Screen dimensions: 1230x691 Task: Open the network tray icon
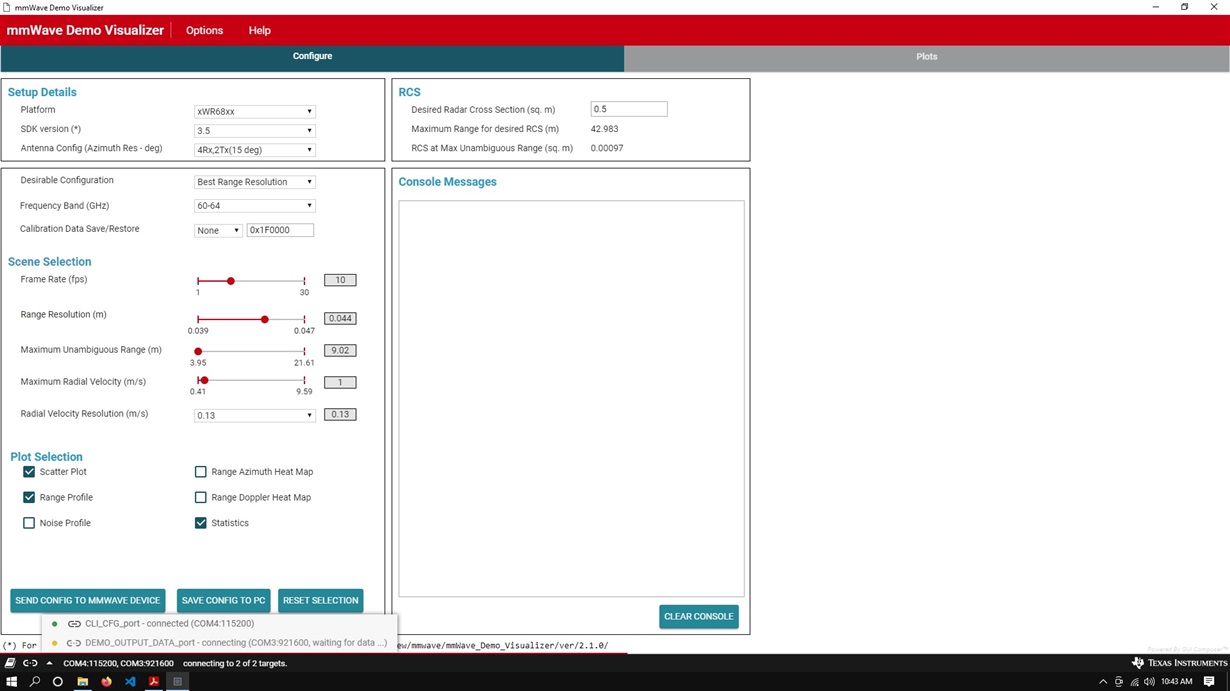pos(1134,682)
